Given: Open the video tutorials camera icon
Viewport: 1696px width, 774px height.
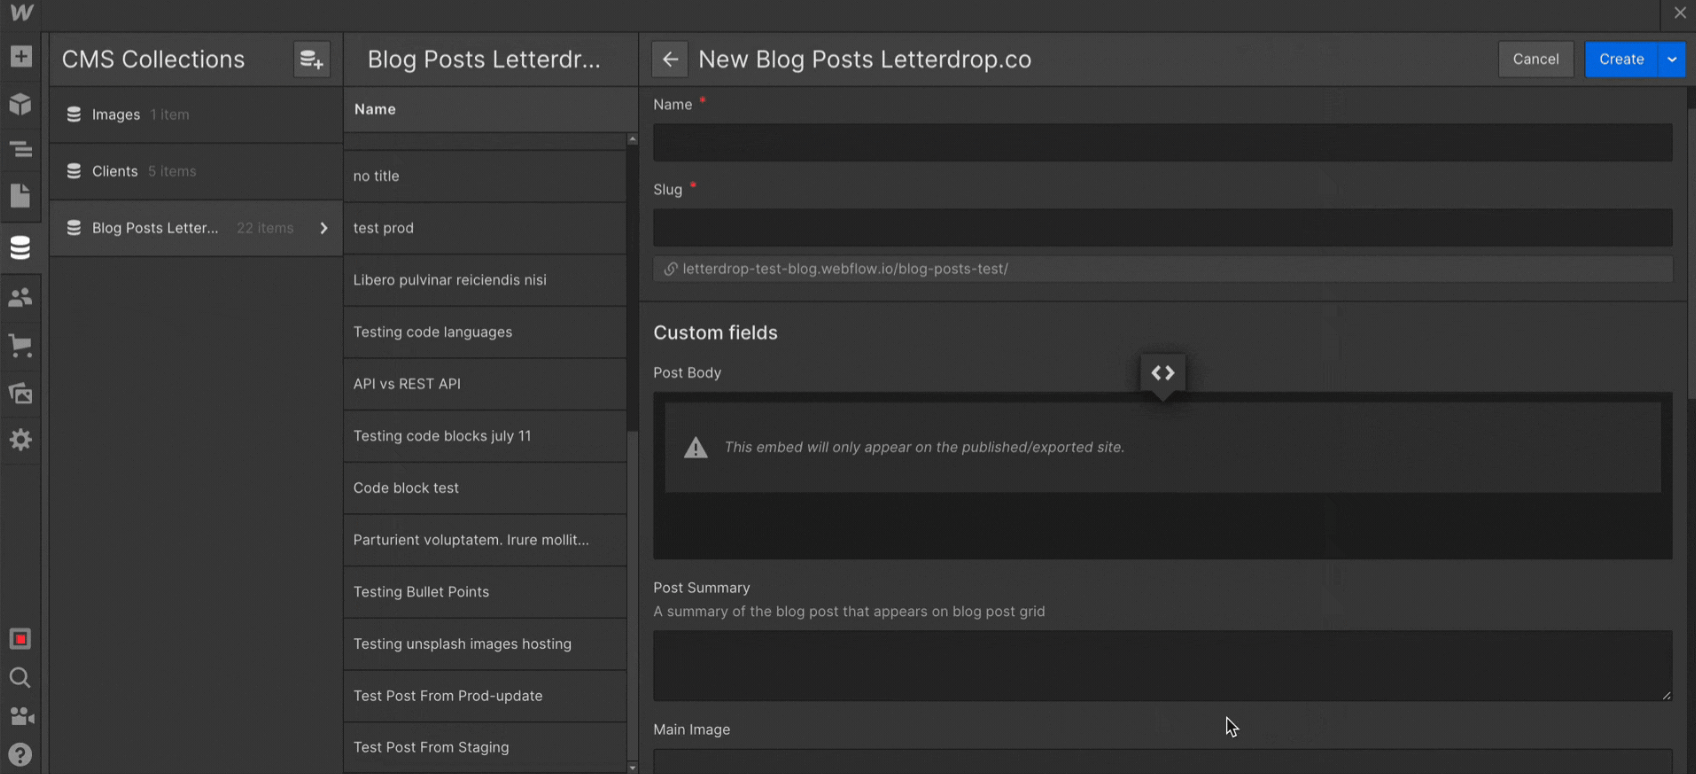Looking at the screenshot, I should (20, 716).
